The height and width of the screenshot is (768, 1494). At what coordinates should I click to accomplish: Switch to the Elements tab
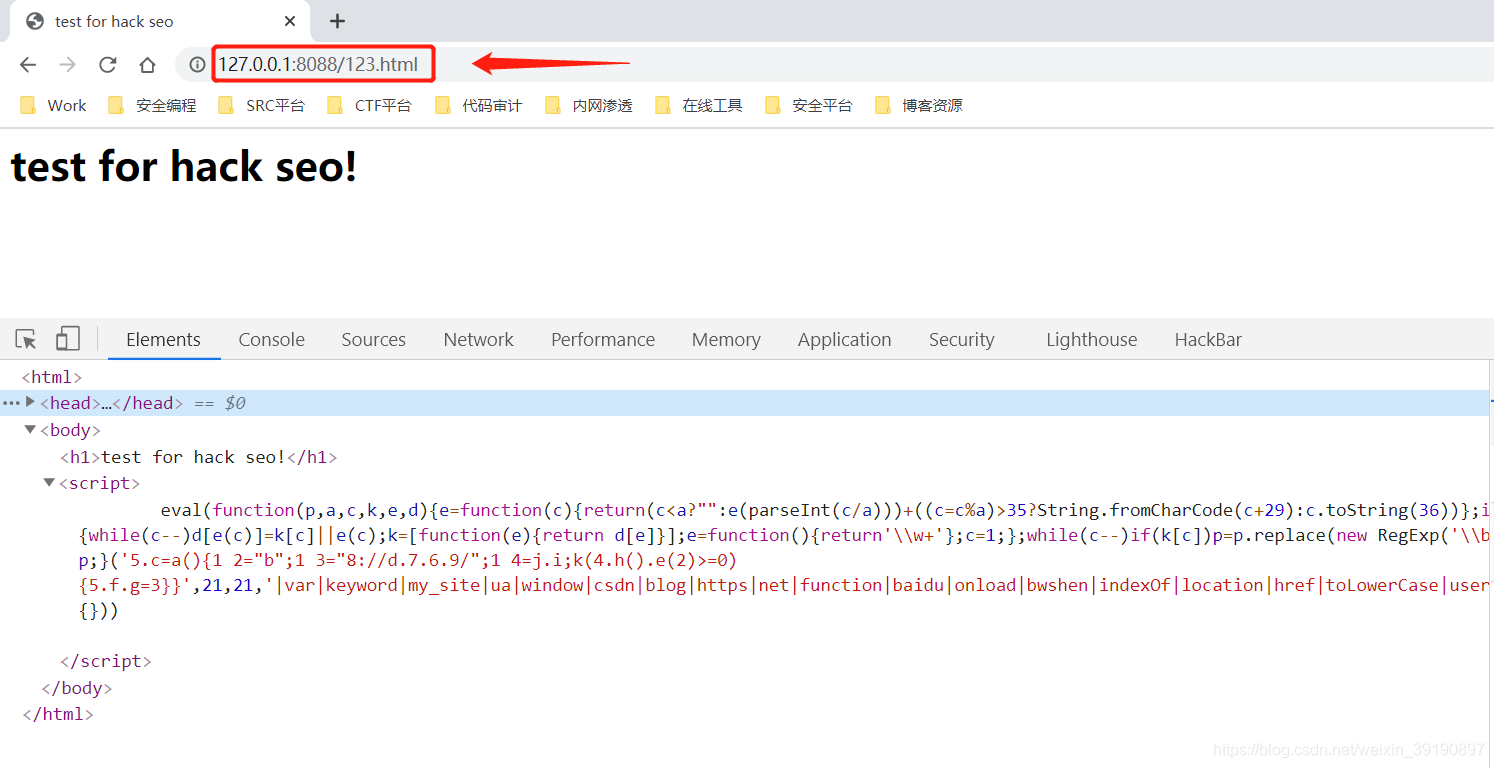[x=163, y=340]
